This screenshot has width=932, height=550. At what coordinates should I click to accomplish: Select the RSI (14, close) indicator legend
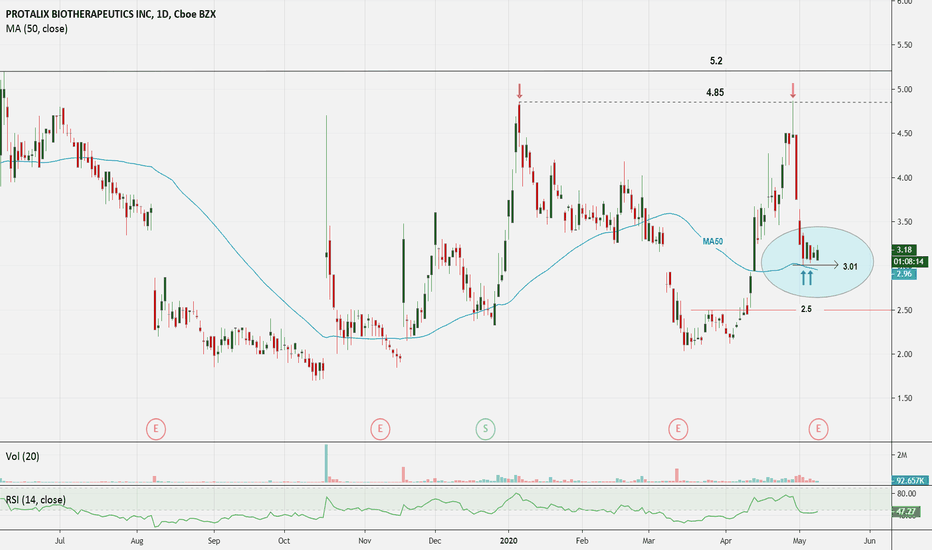(36, 500)
